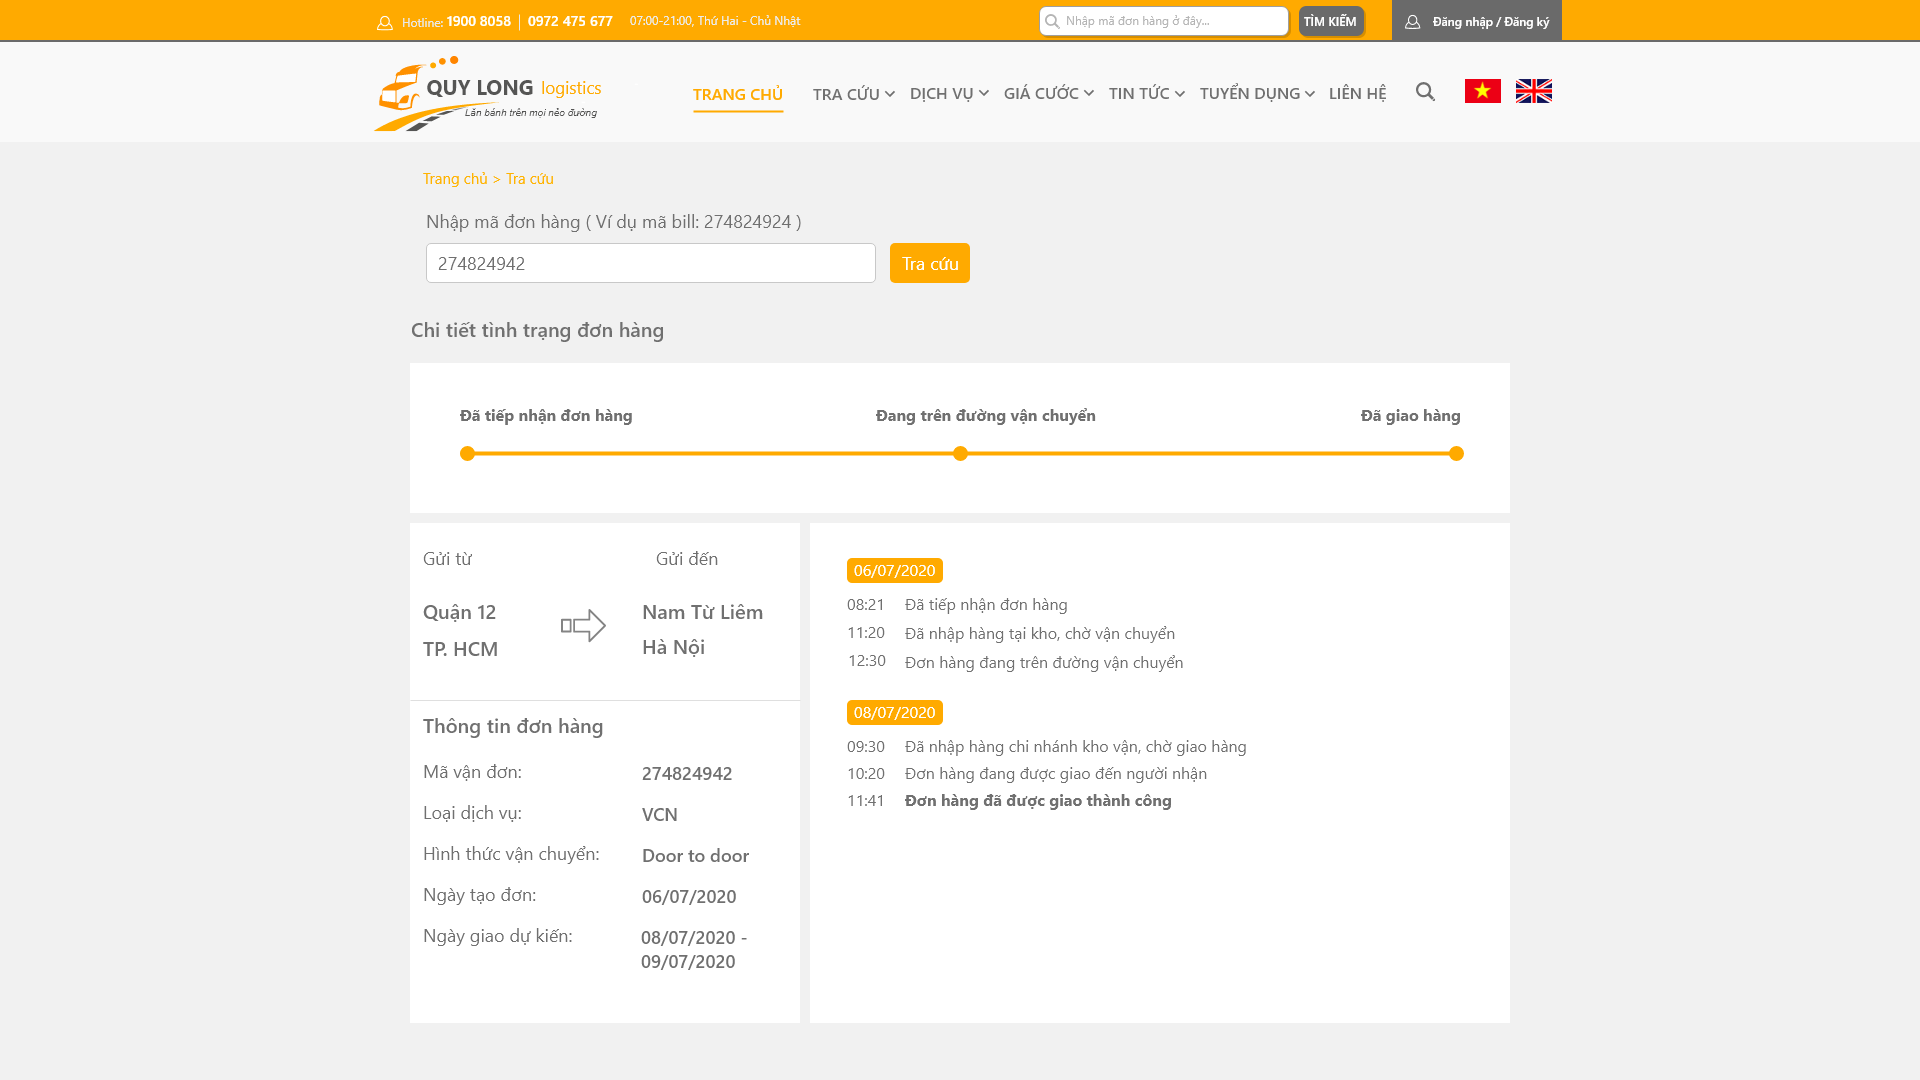
Task: Focus the order code input containing 274824942
Action: click(651, 263)
